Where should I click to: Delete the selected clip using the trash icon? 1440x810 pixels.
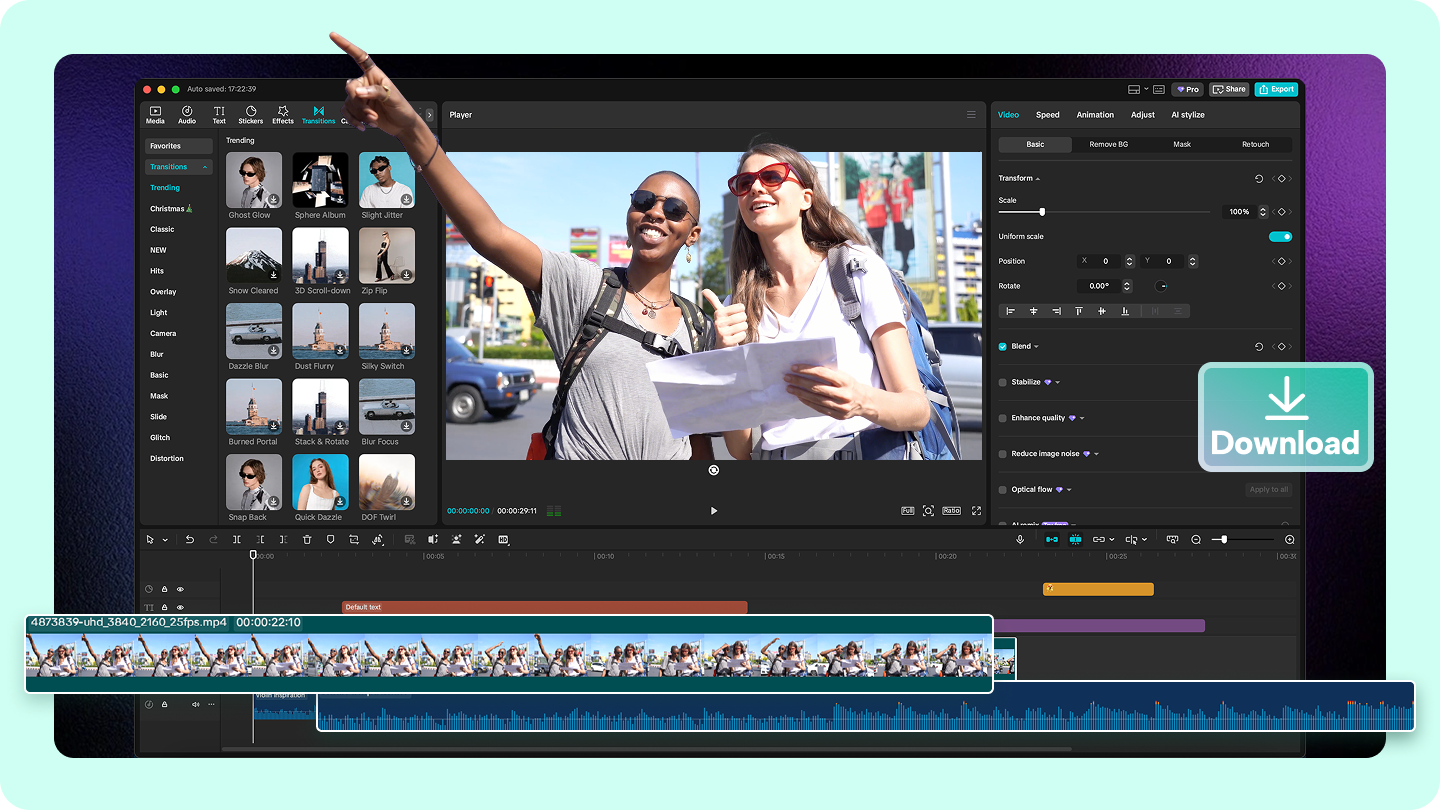pos(307,539)
